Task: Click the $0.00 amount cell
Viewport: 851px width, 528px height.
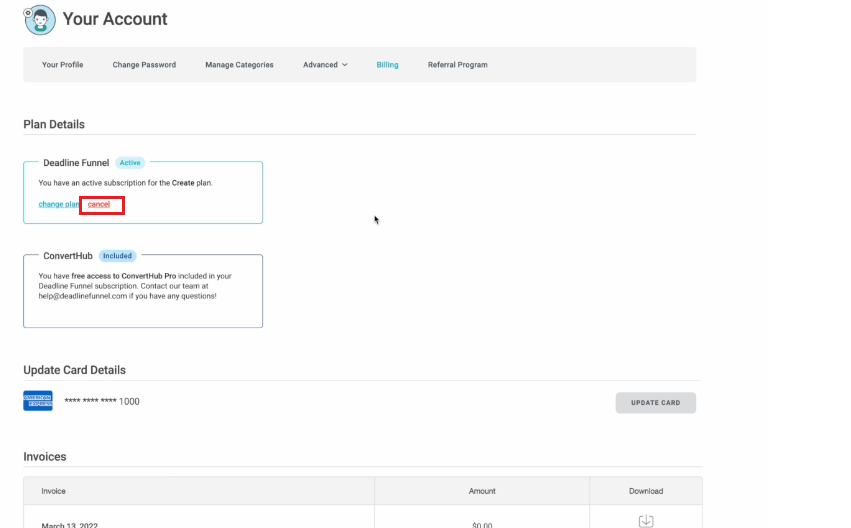Action: coord(482,525)
